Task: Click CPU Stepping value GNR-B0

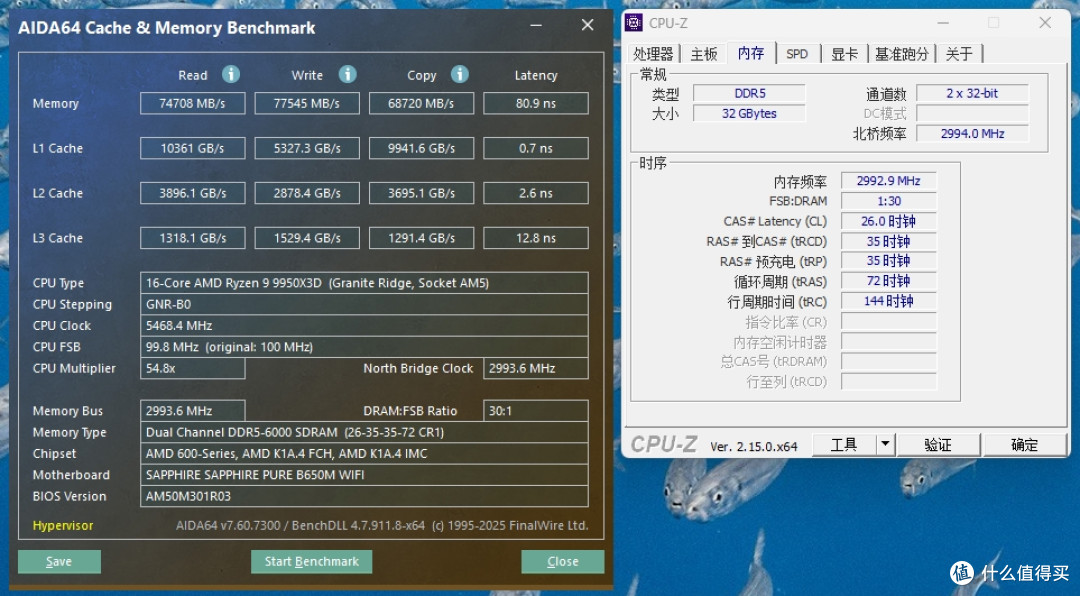Action: tap(364, 305)
